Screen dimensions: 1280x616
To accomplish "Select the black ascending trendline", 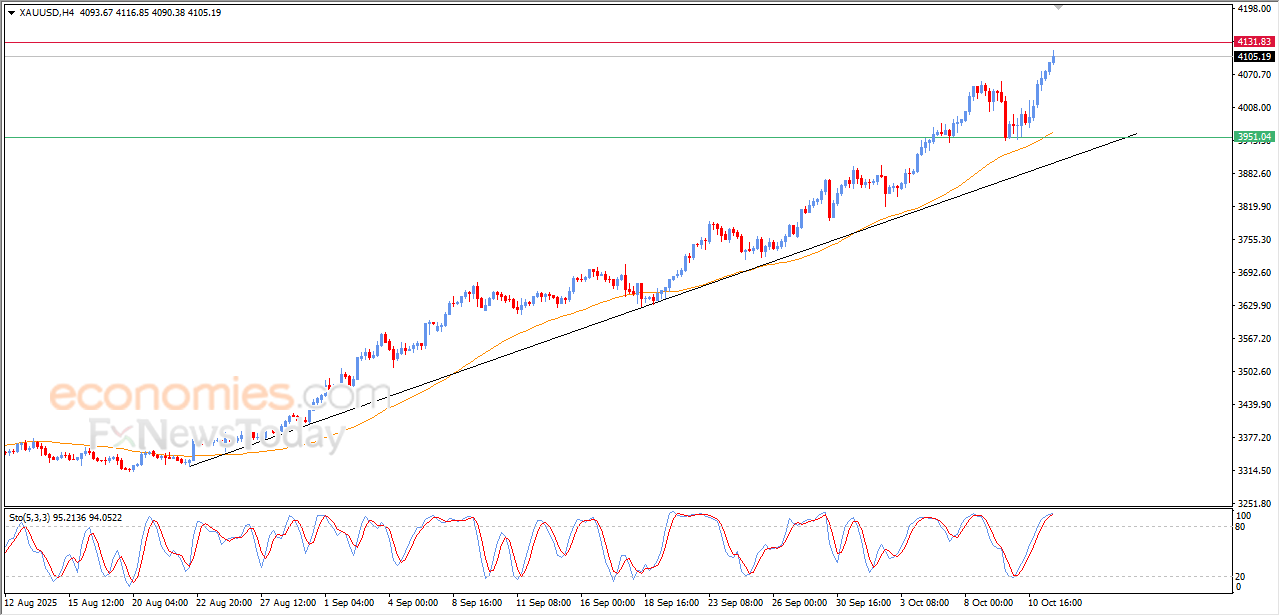I will (662, 298).
